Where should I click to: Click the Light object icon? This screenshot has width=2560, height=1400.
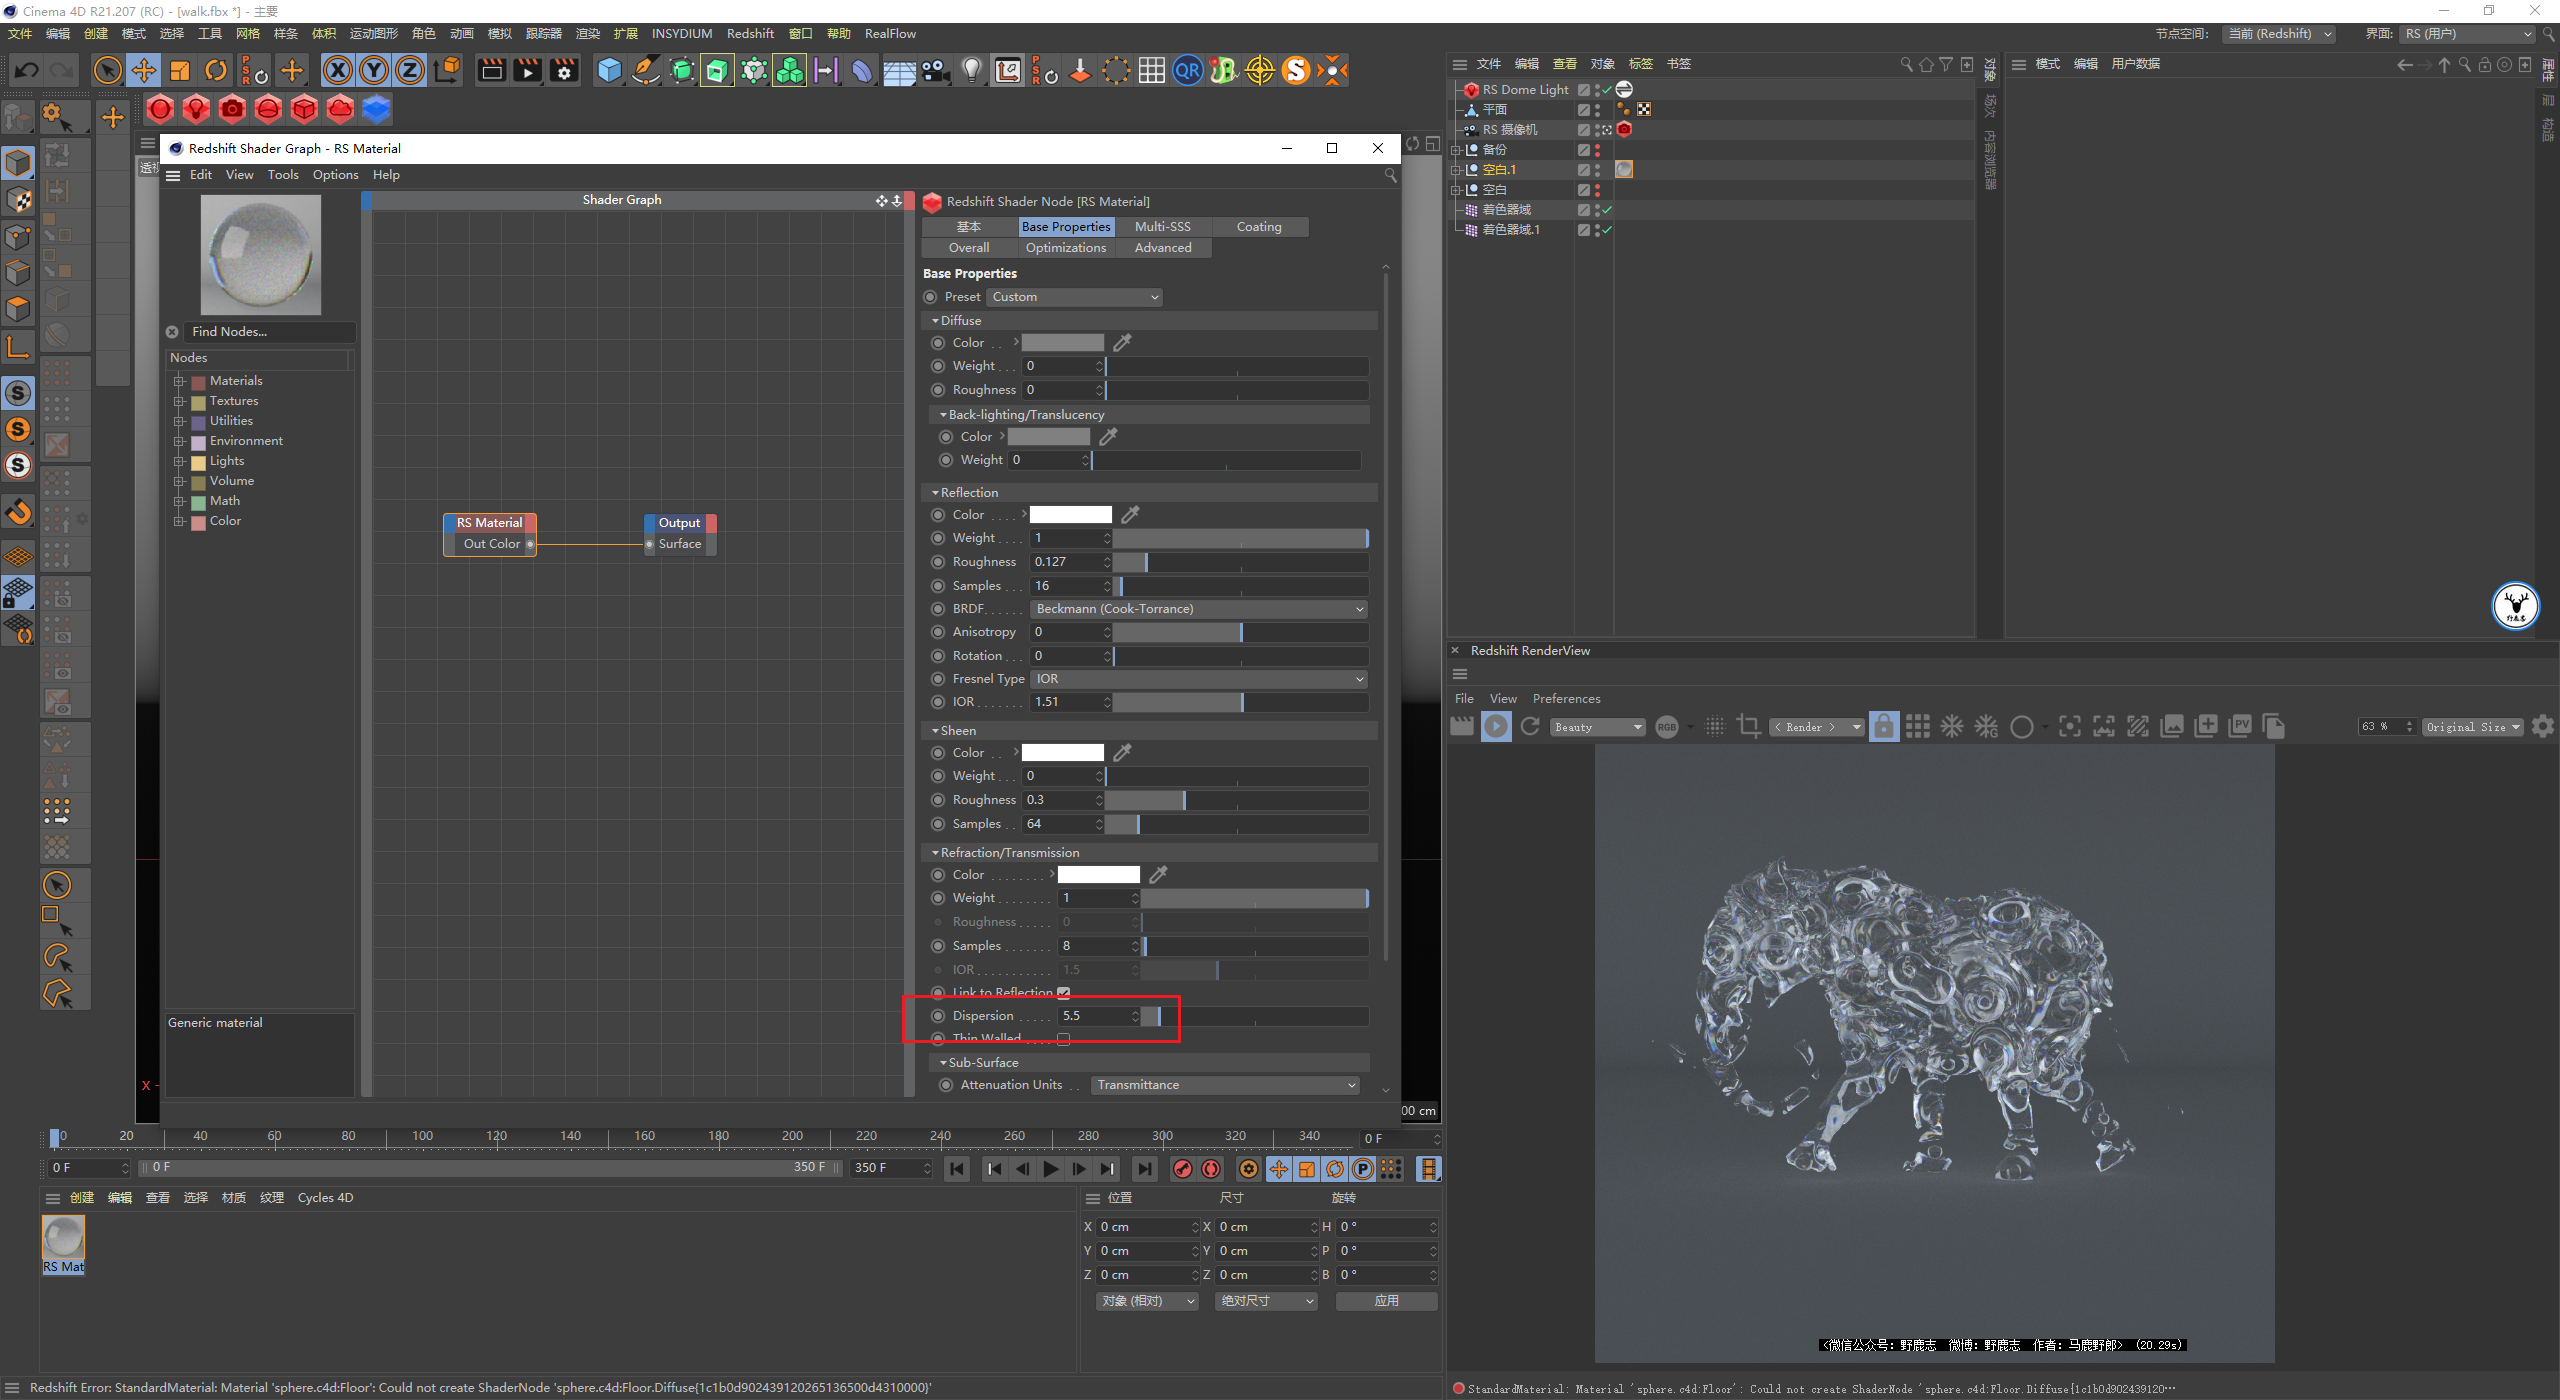coord(971,70)
